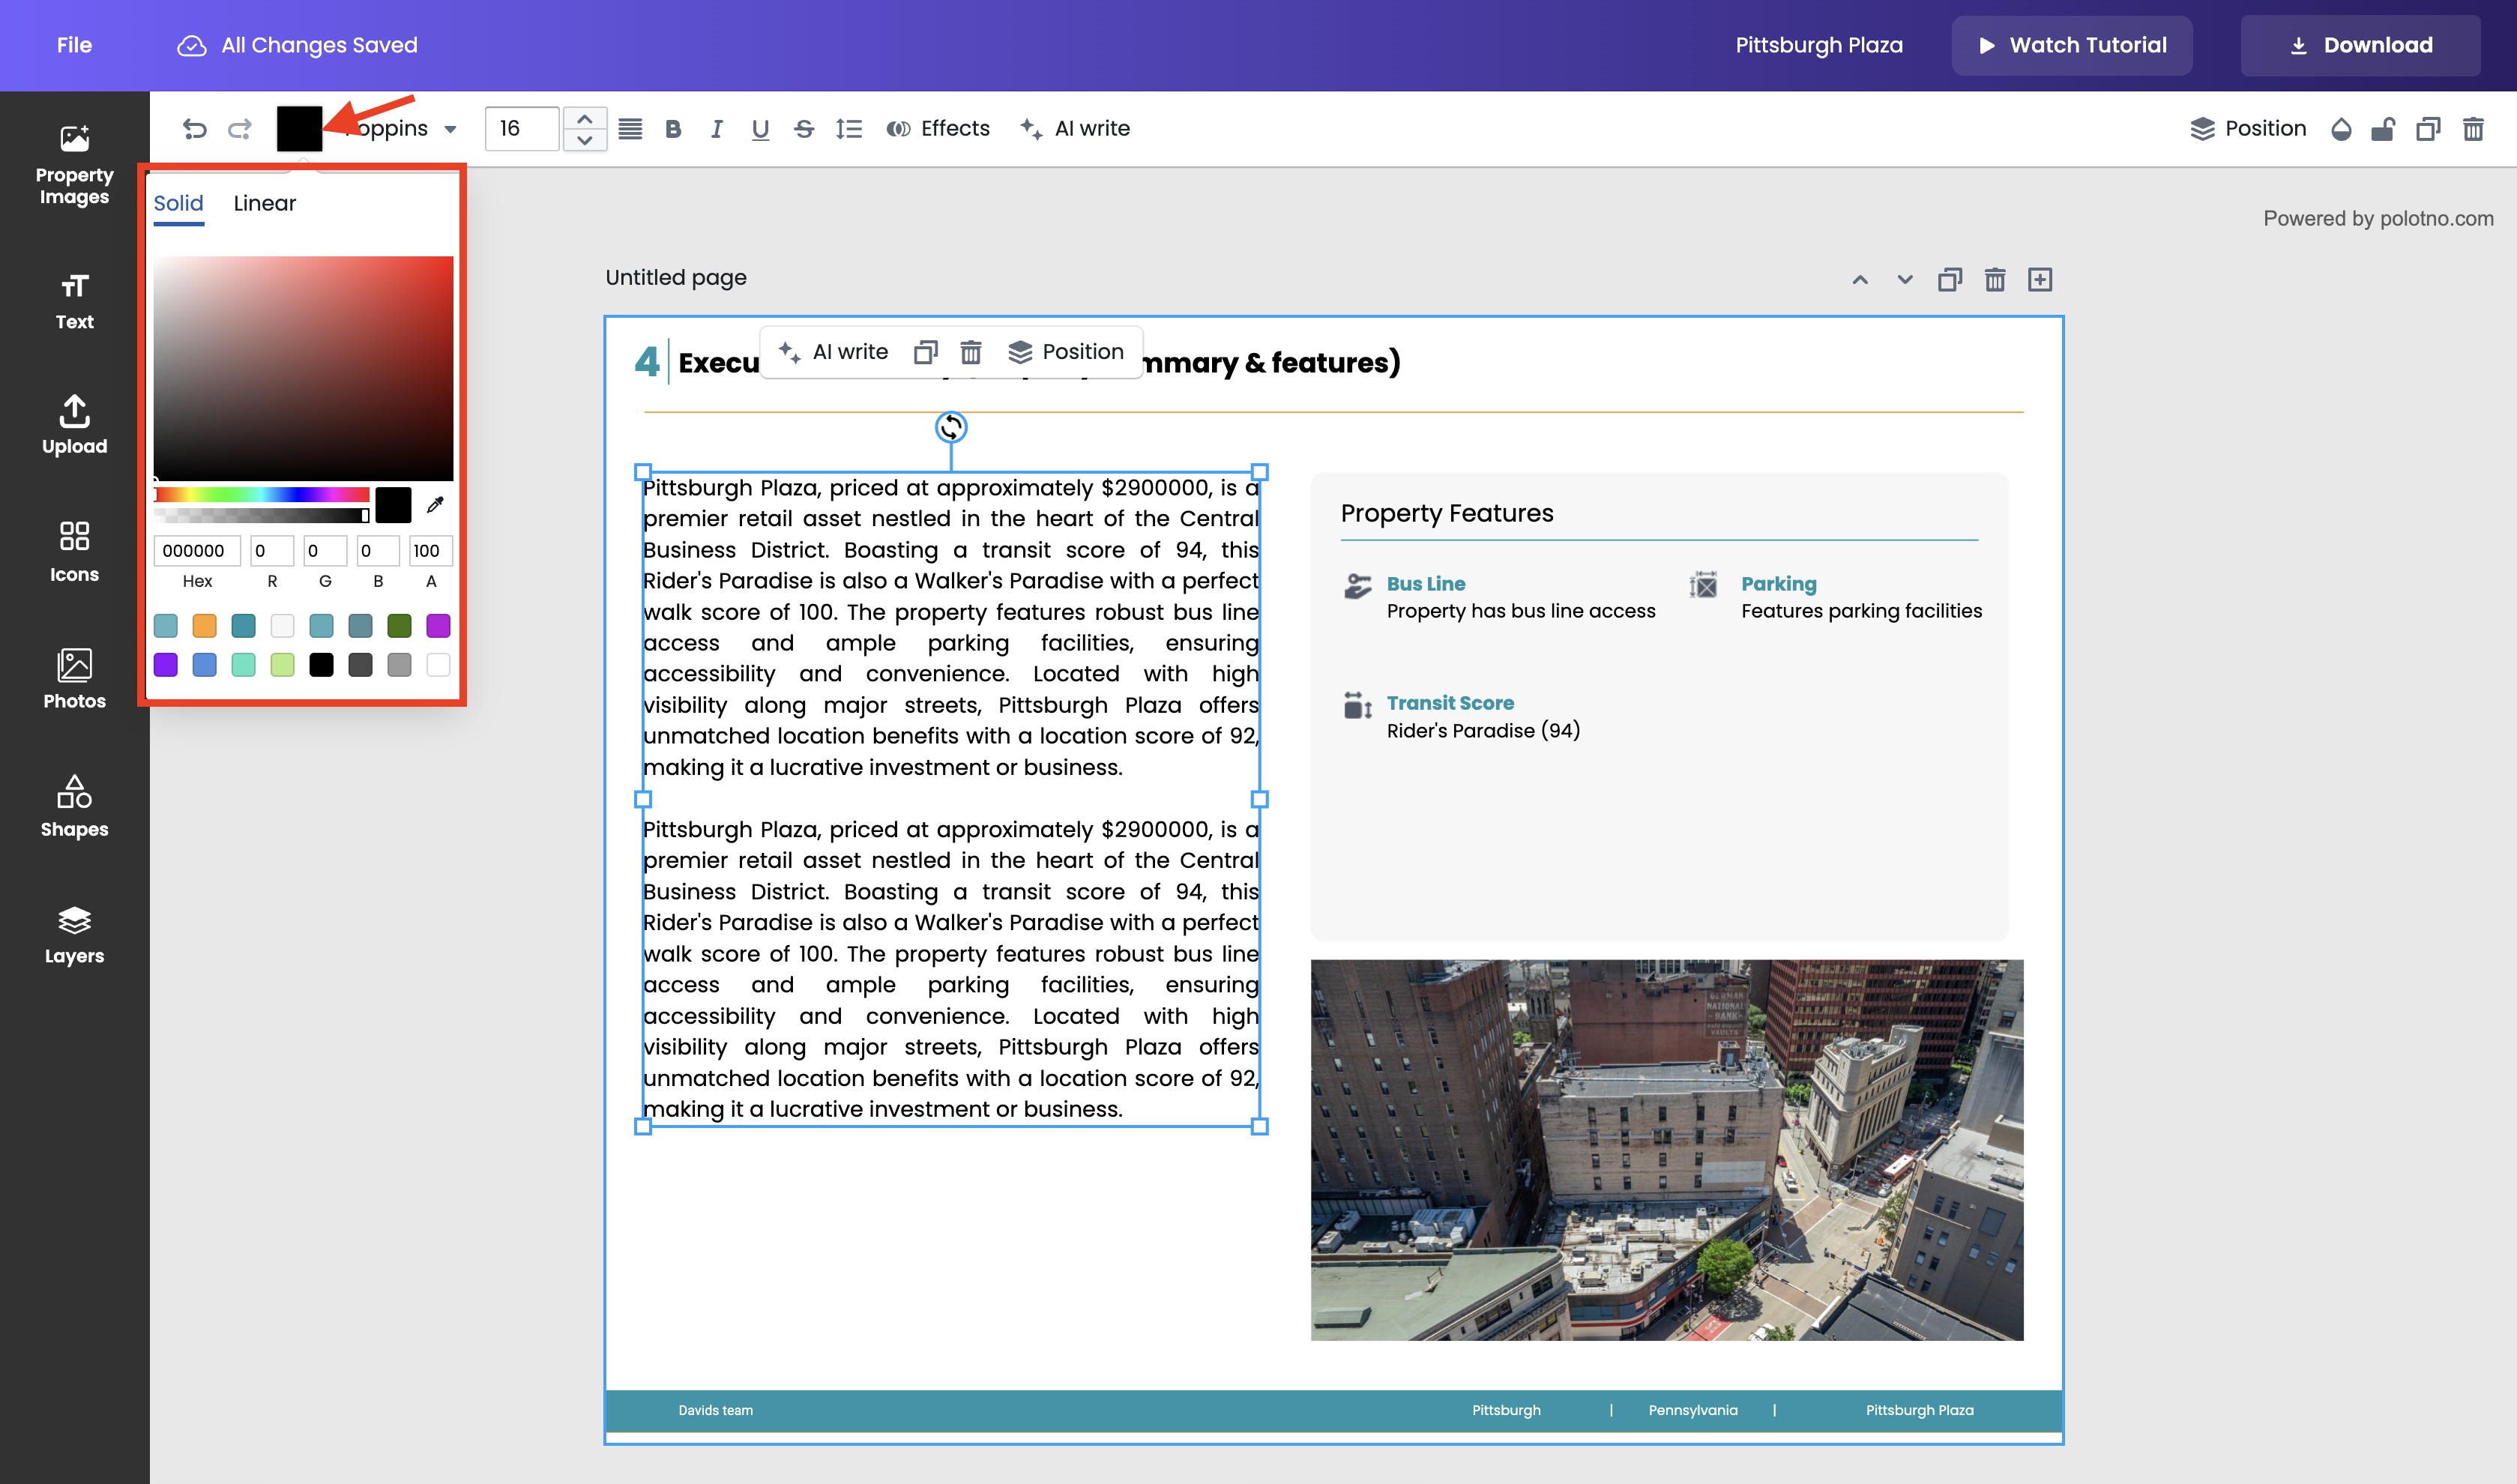
Task: Add a new page with the plus icon
Action: pyautogui.click(x=2039, y=280)
